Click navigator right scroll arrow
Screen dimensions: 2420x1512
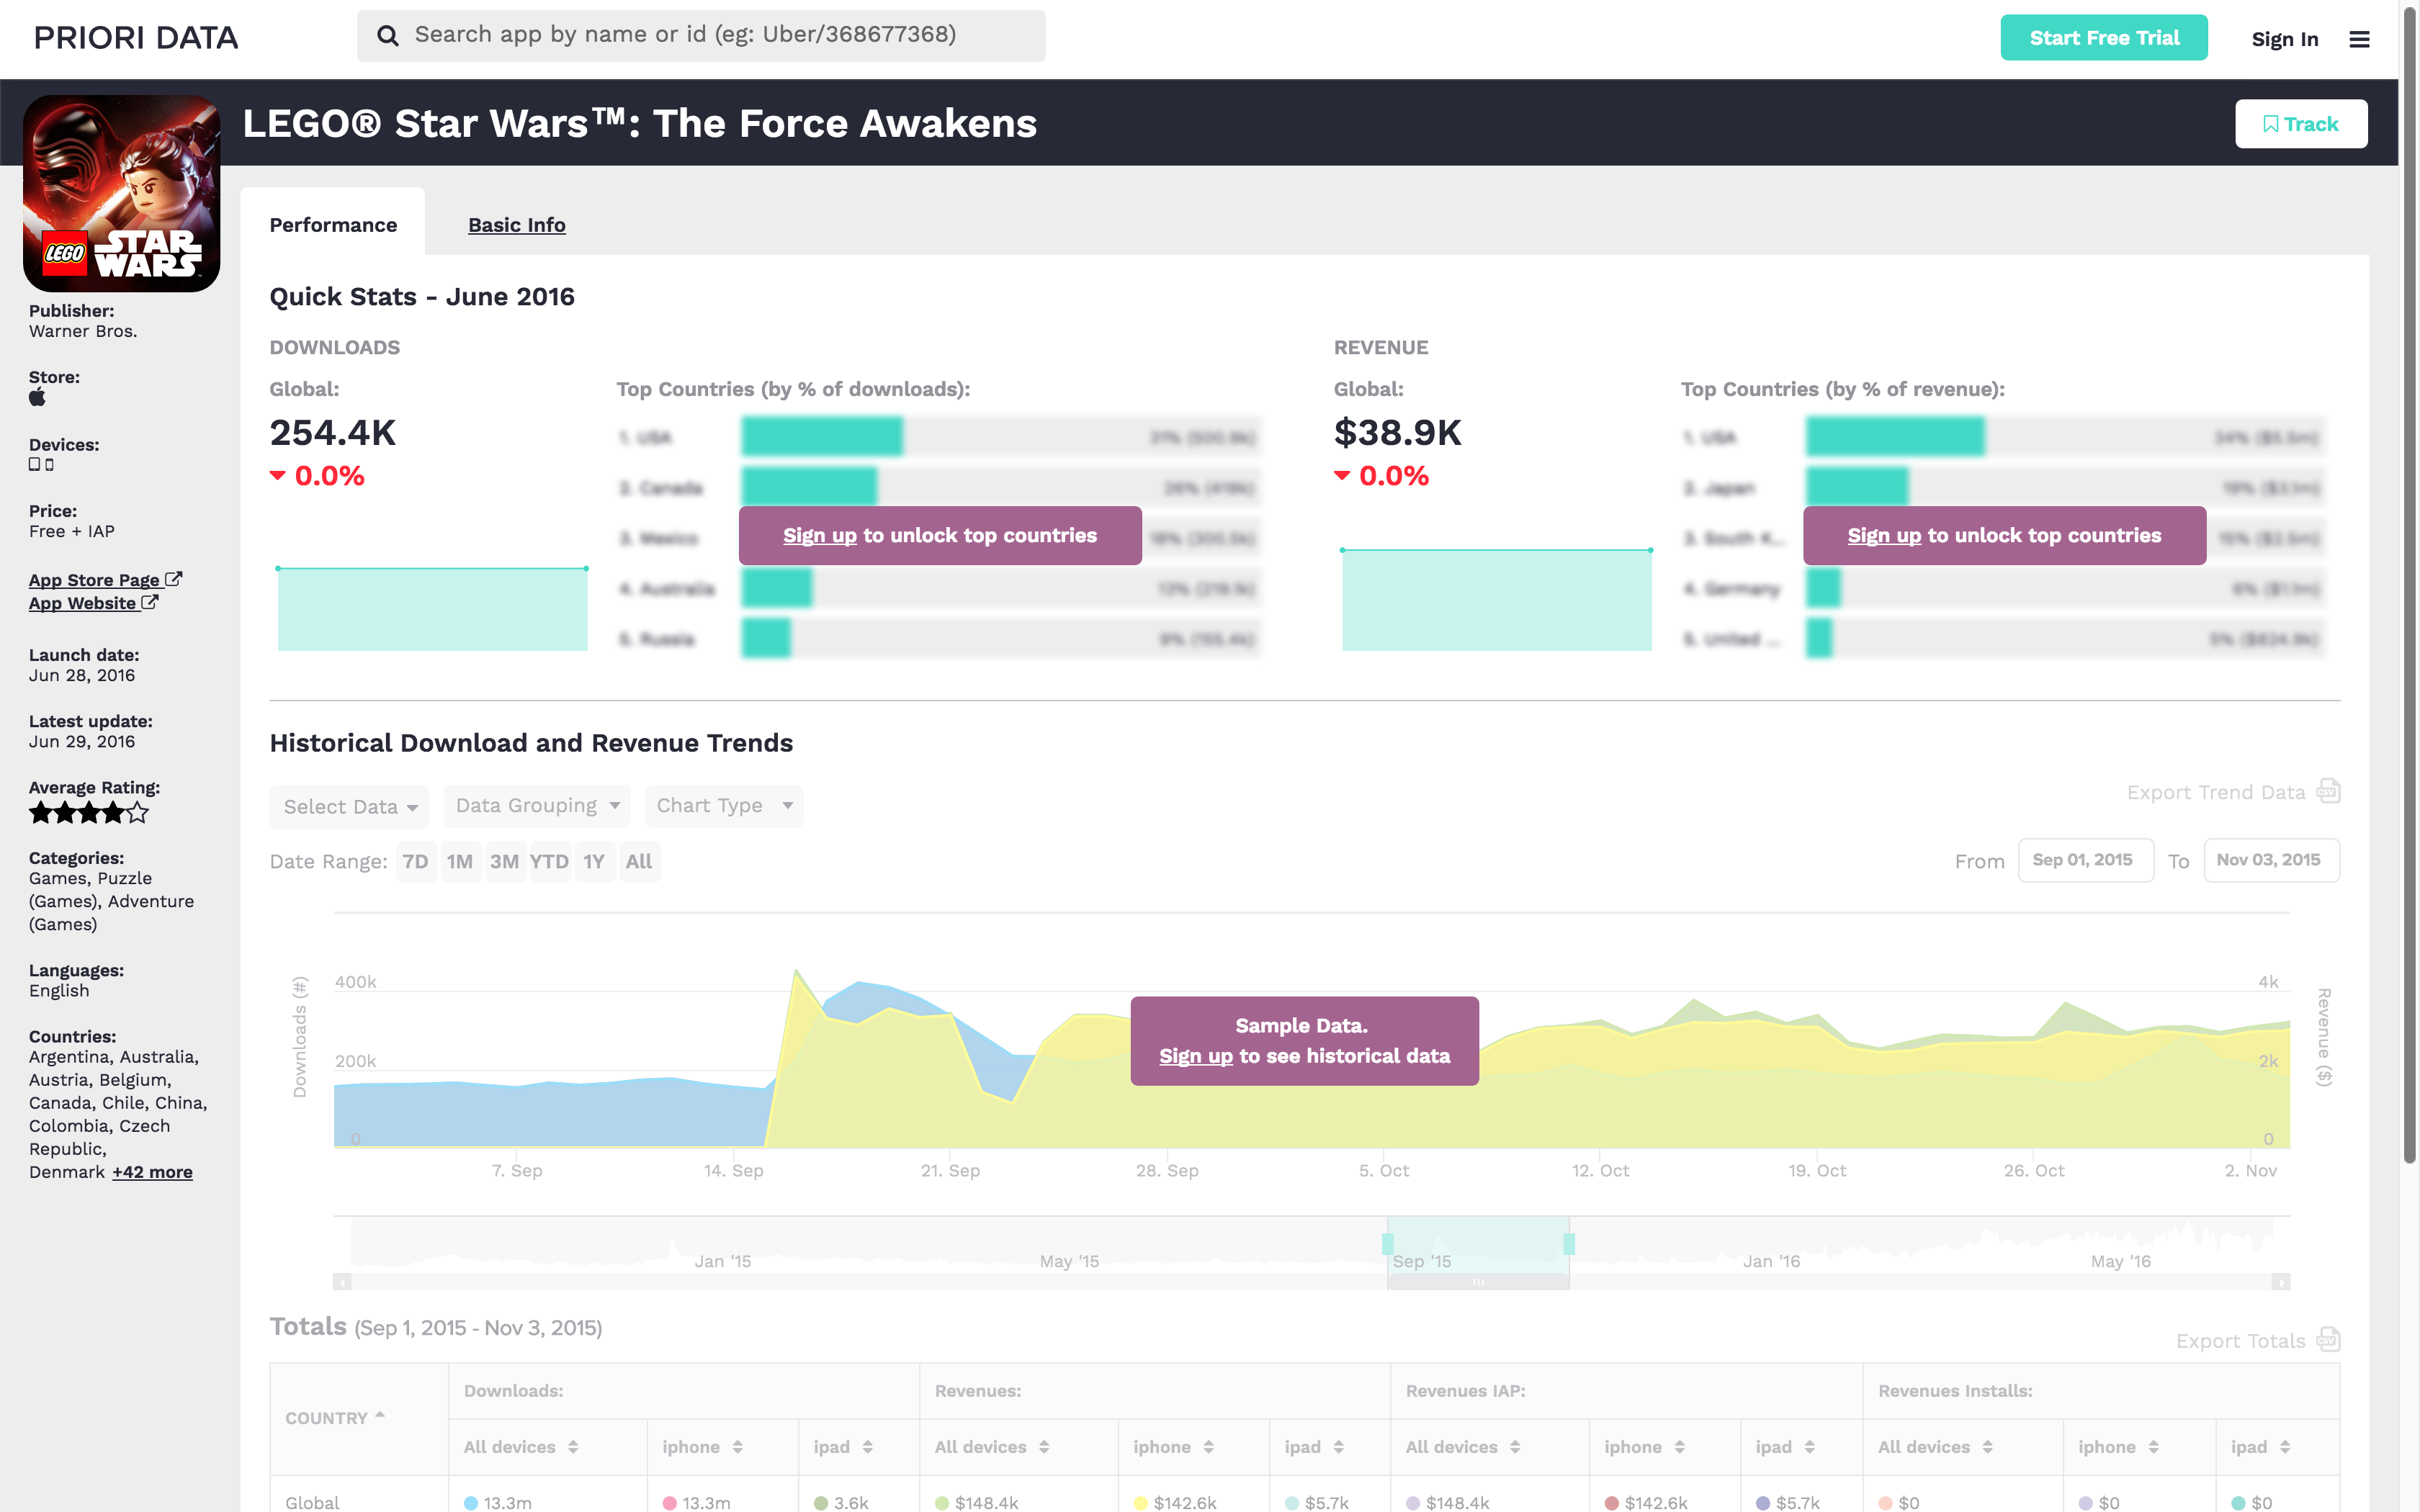pos(2280,1281)
